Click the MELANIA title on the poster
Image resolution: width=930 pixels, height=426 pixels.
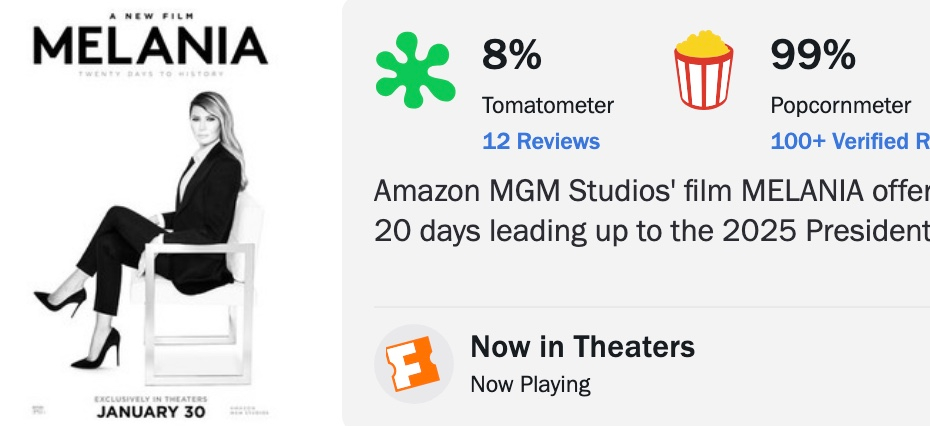(x=150, y=46)
